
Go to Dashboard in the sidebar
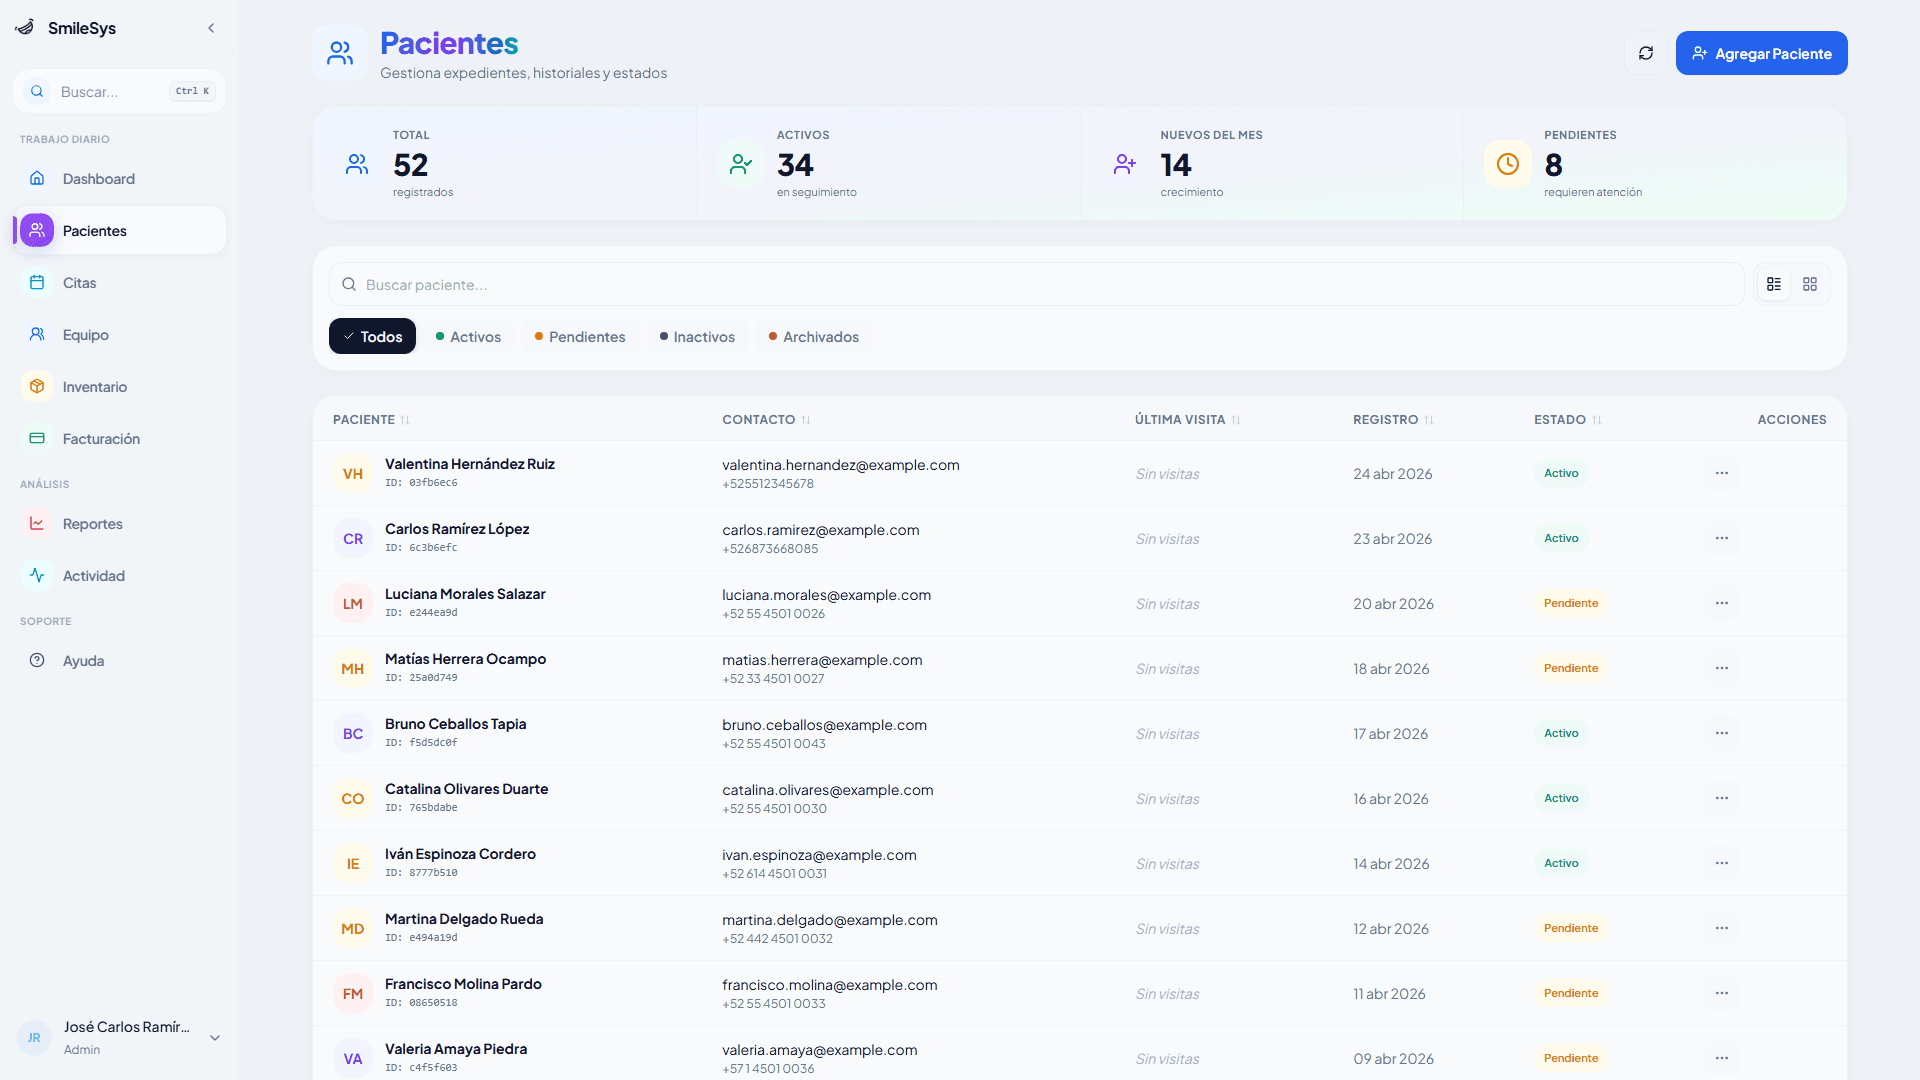point(119,178)
